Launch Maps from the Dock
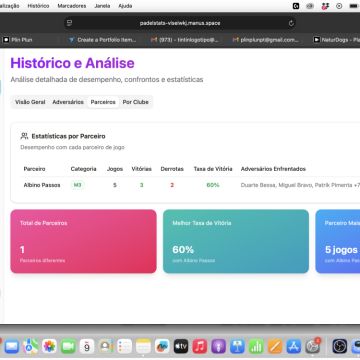Screen dimensions: 360x360 pos(30,347)
